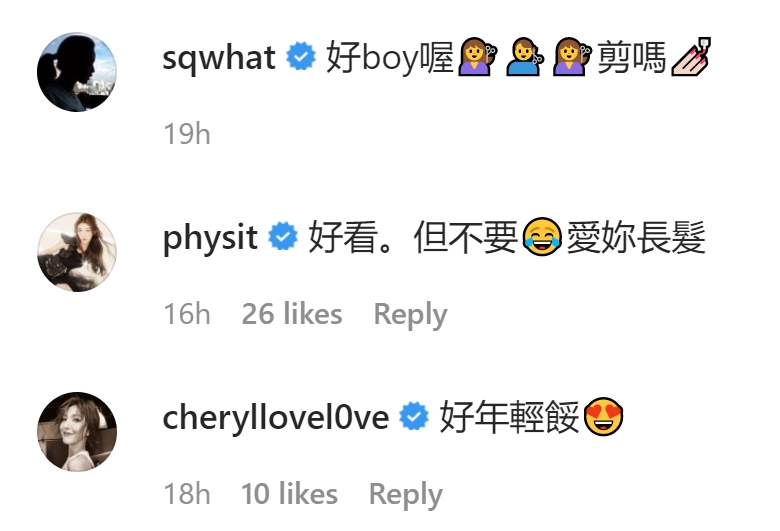The image size is (780, 531).
Task: Click verified badge next to physit
Action: tap(283, 236)
